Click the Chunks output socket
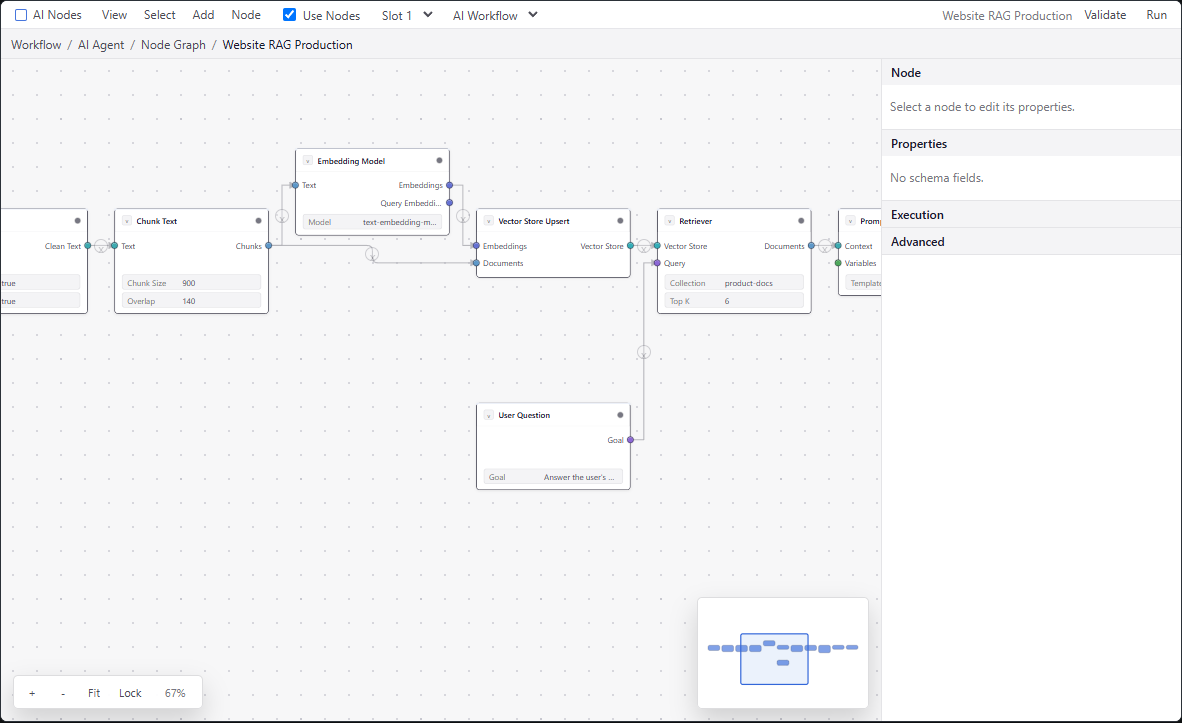 [269, 246]
